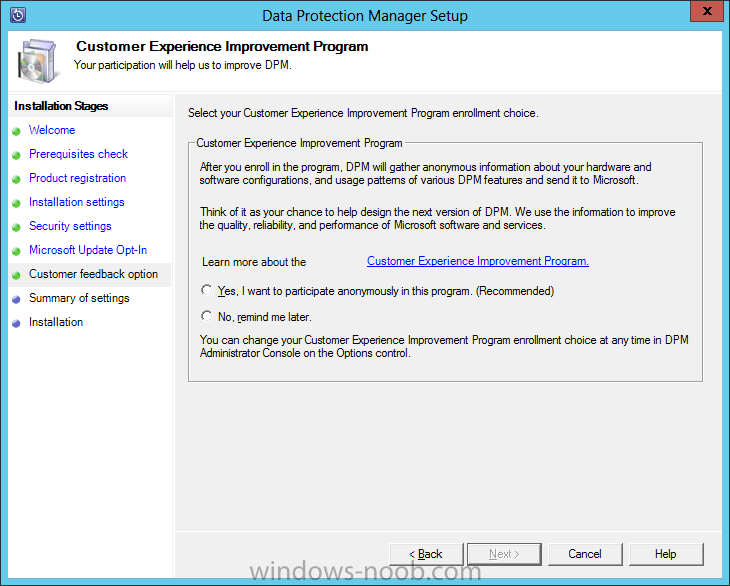This screenshot has width=730, height=586.
Task: Click the Back button
Action: click(426, 554)
